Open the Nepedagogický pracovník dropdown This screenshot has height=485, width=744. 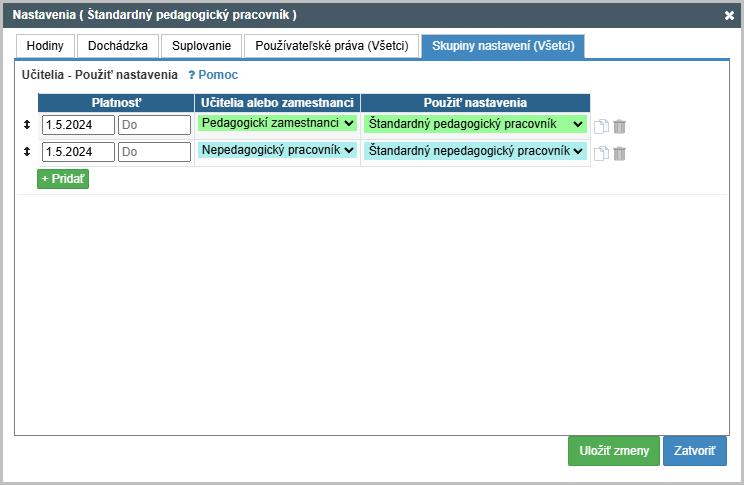277,150
